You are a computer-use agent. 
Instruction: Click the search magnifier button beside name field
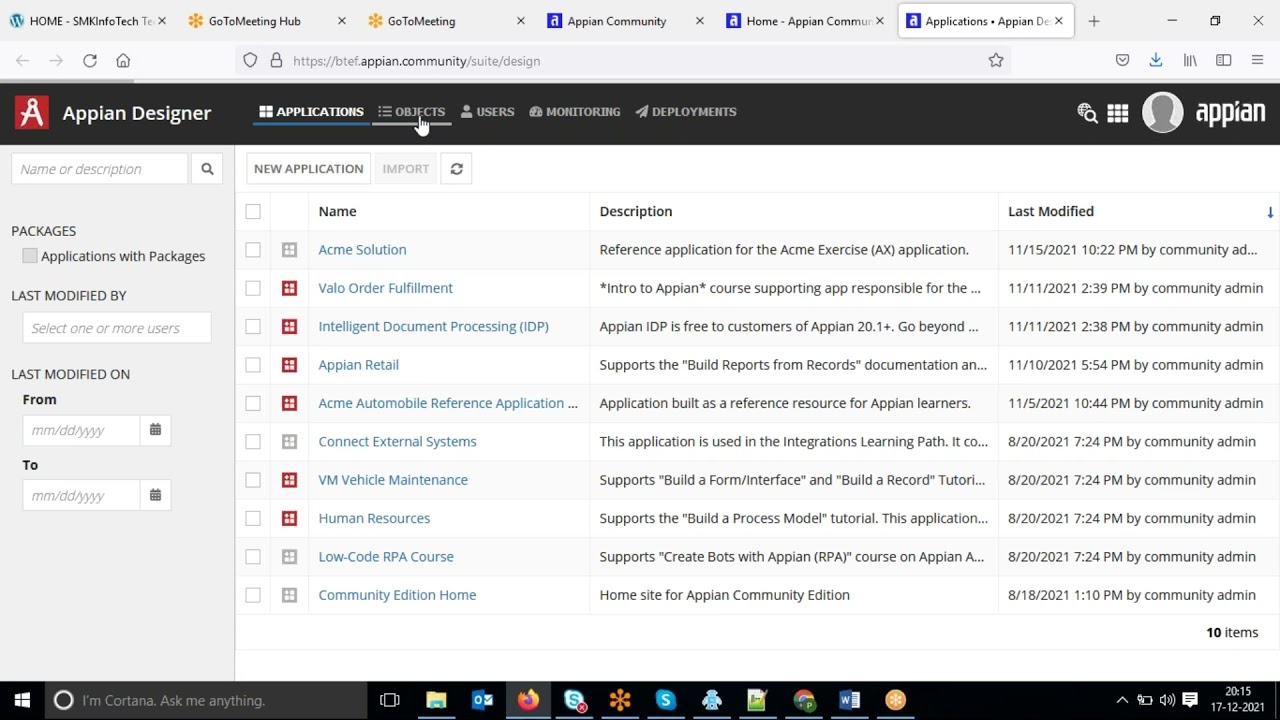pyautogui.click(x=207, y=169)
